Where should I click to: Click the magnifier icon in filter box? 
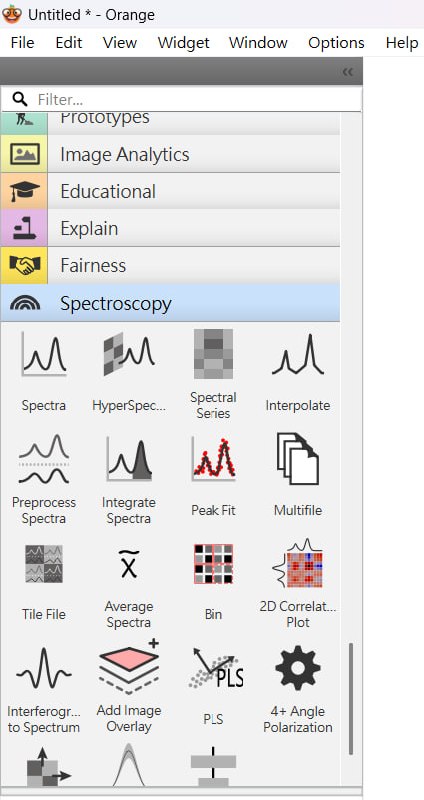(x=20, y=98)
